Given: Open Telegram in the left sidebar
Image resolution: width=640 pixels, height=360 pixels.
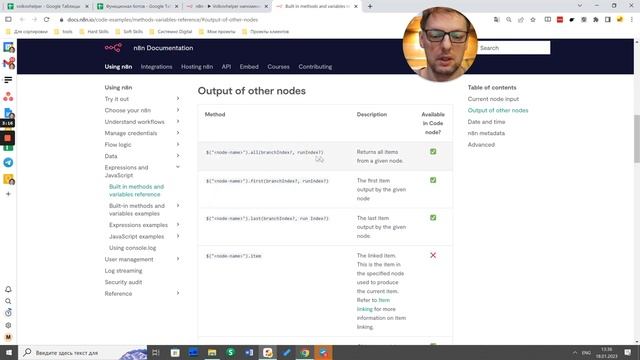Looking at the screenshot, I should [8, 162].
